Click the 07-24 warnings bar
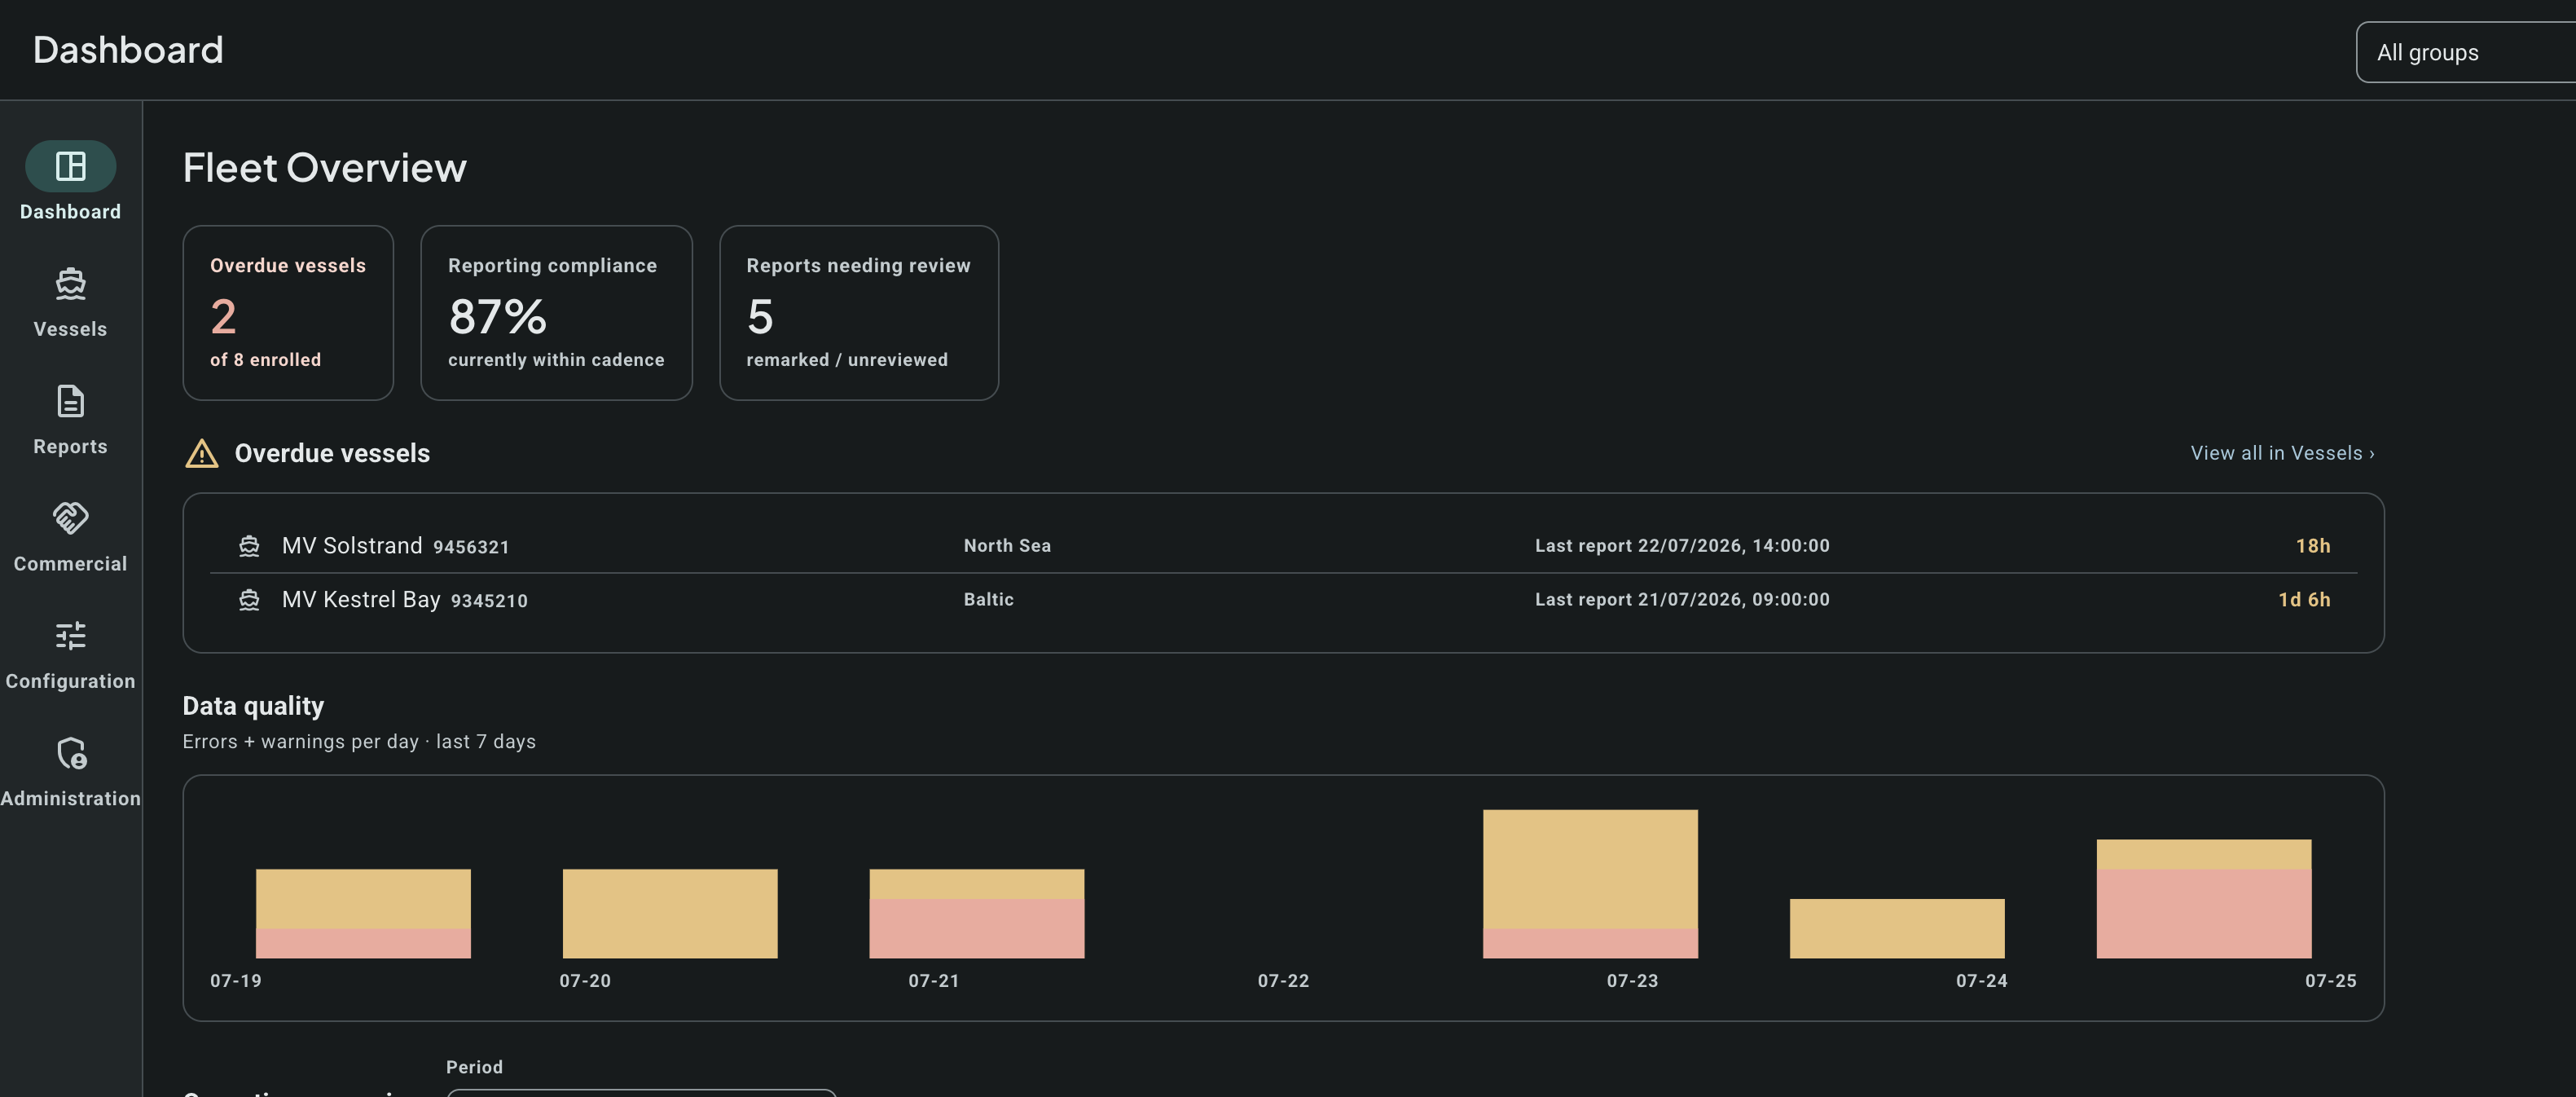This screenshot has width=2576, height=1097. click(x=1897, y=928)
